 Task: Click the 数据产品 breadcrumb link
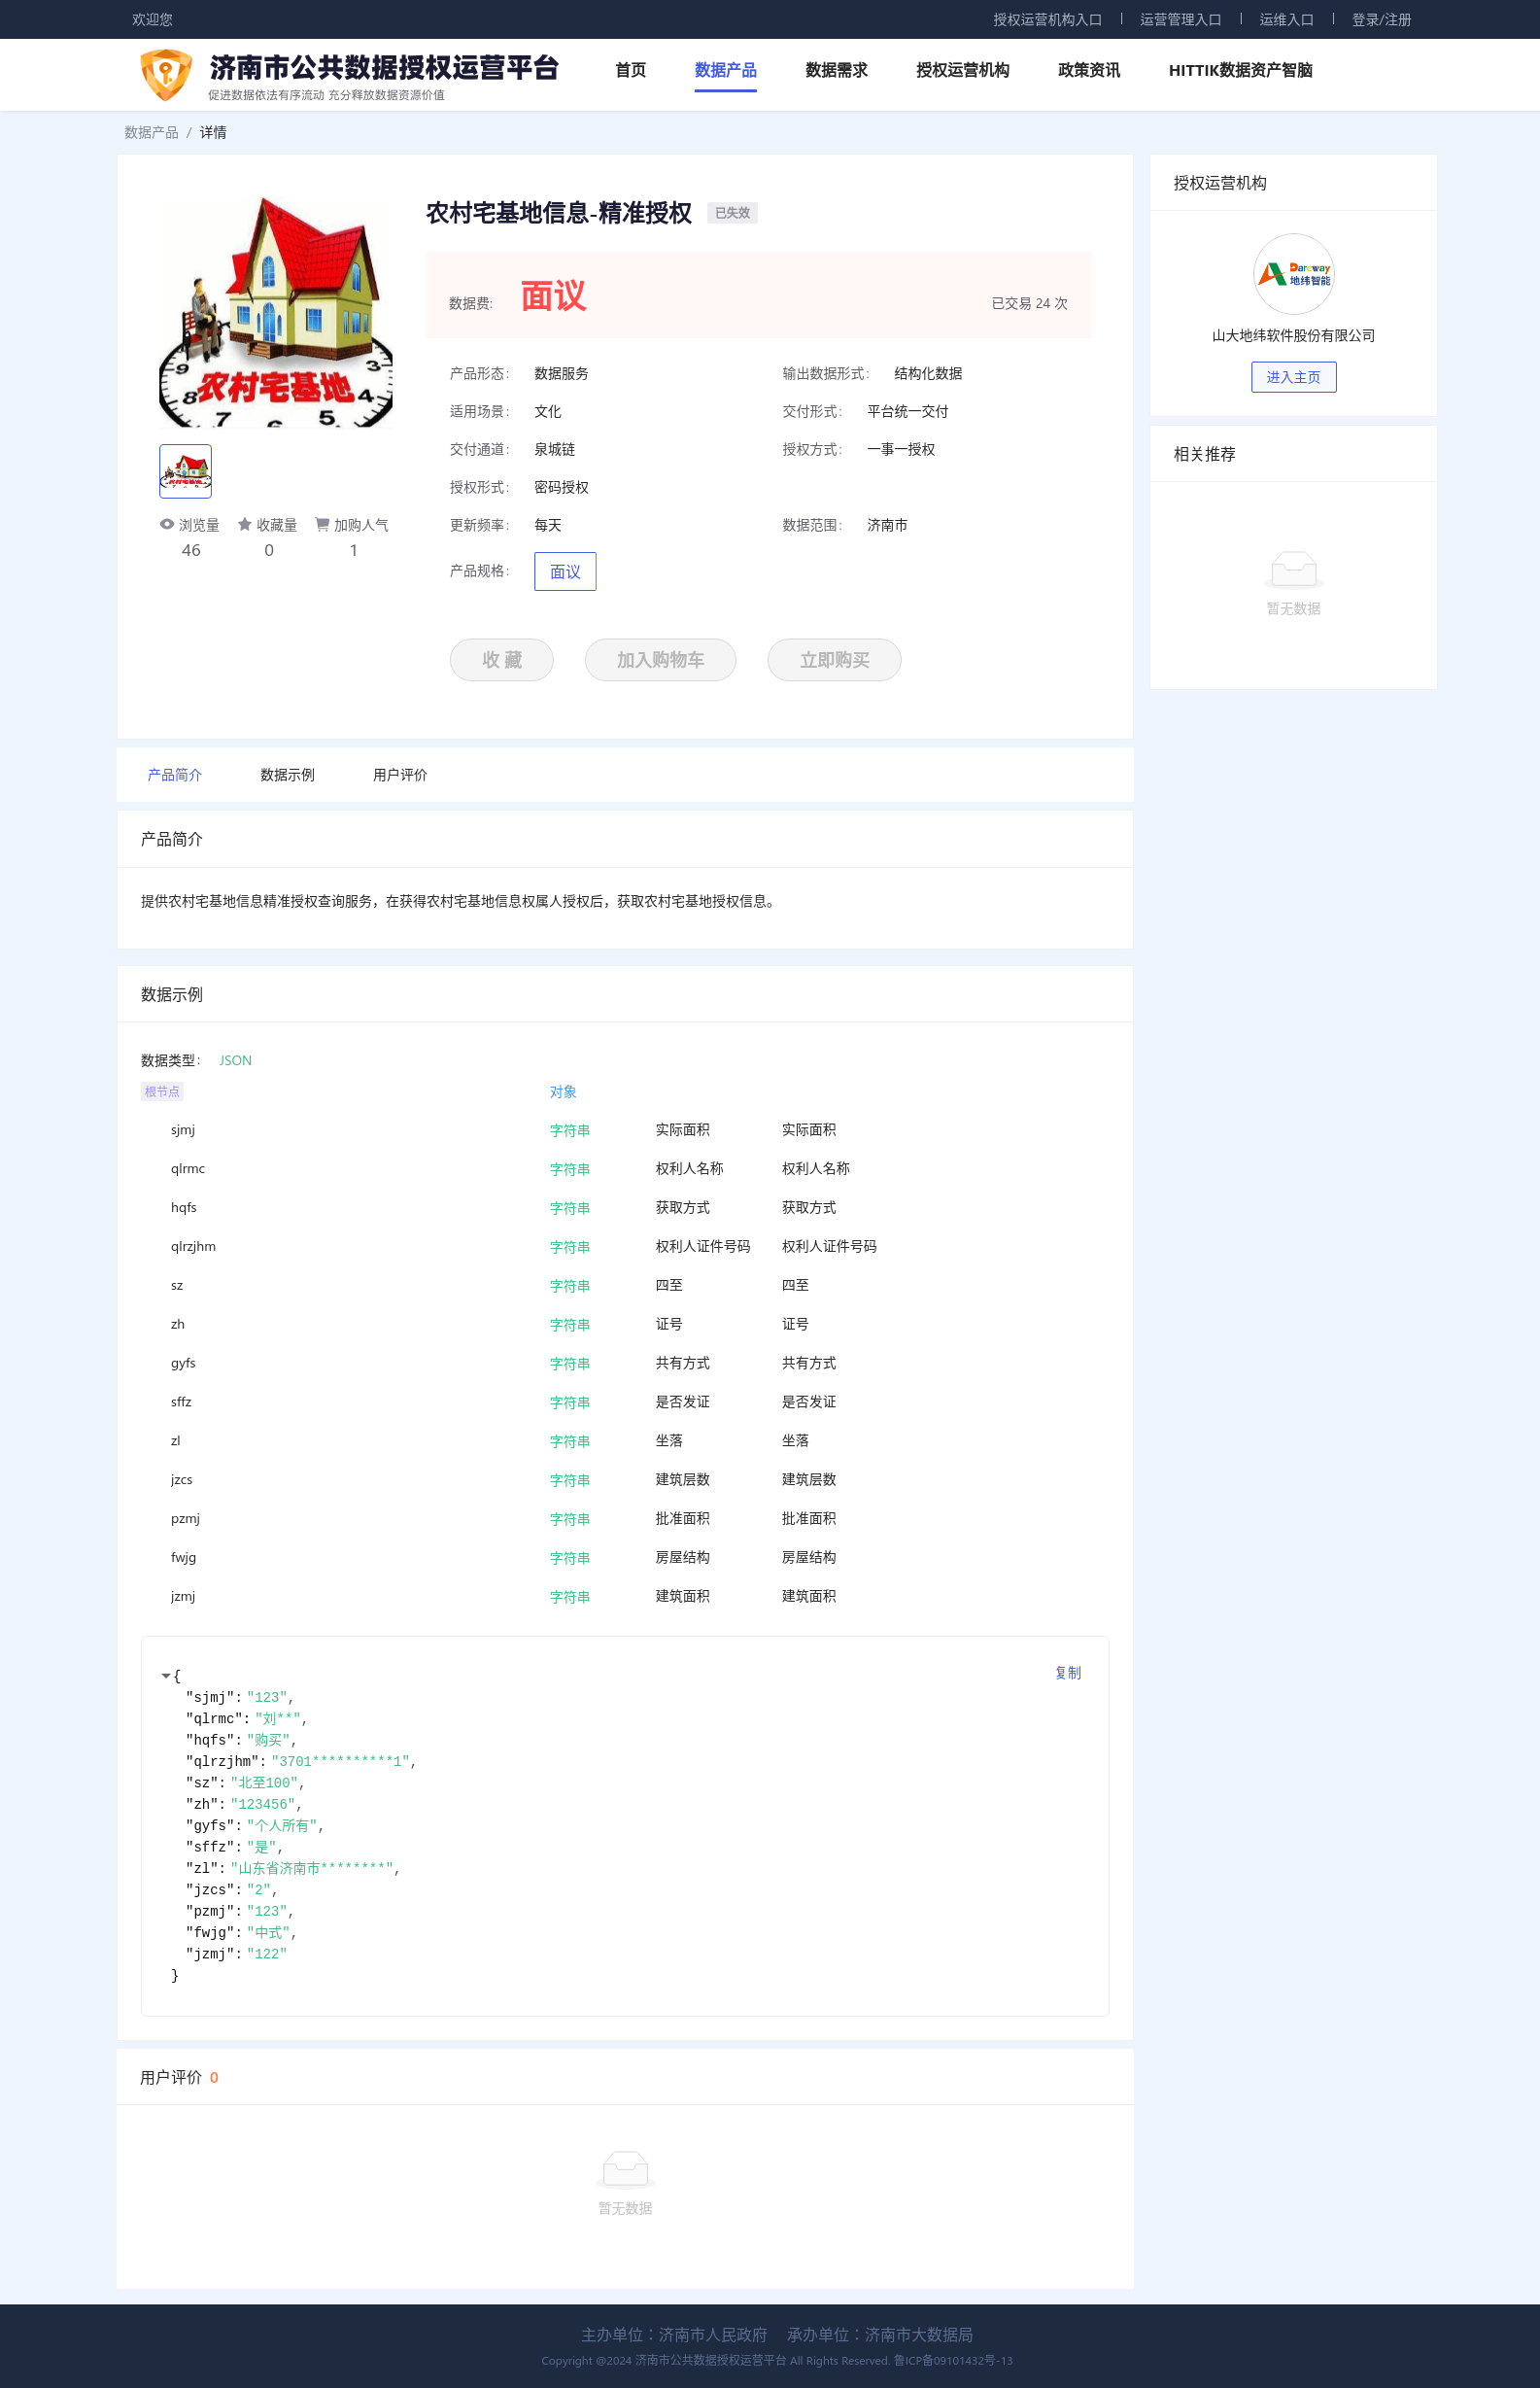[151, 132]
